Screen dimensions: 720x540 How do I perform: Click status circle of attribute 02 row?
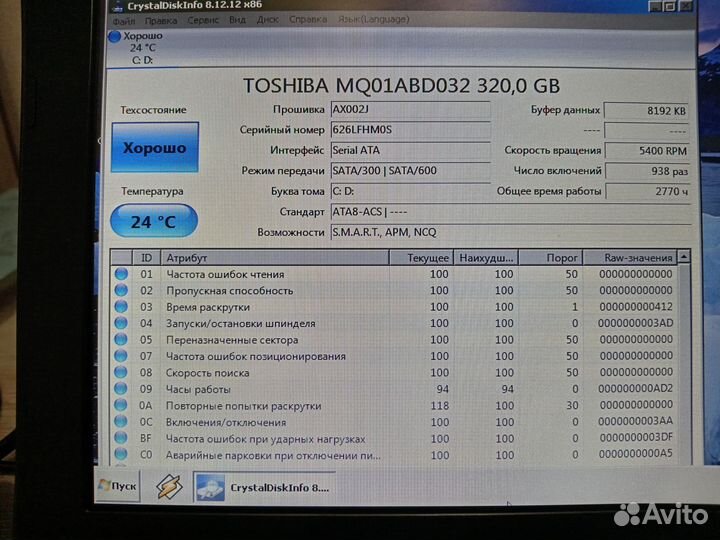point(121,290)
